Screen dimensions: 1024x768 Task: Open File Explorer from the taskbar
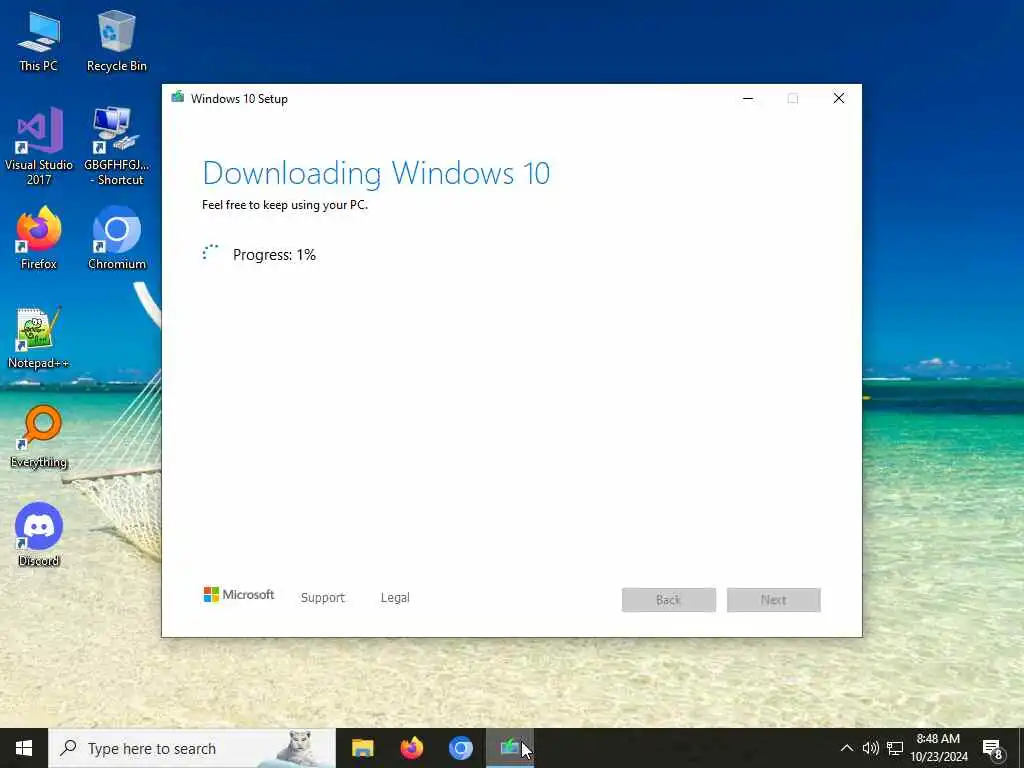pos(362,748)
